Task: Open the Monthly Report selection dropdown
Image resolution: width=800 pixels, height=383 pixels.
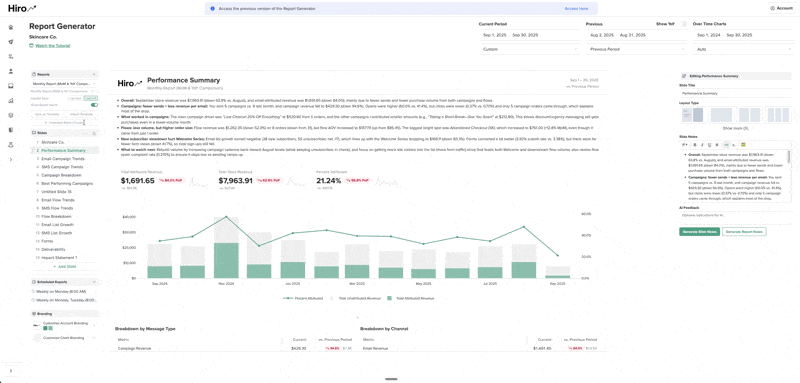Action: point(64,84)
